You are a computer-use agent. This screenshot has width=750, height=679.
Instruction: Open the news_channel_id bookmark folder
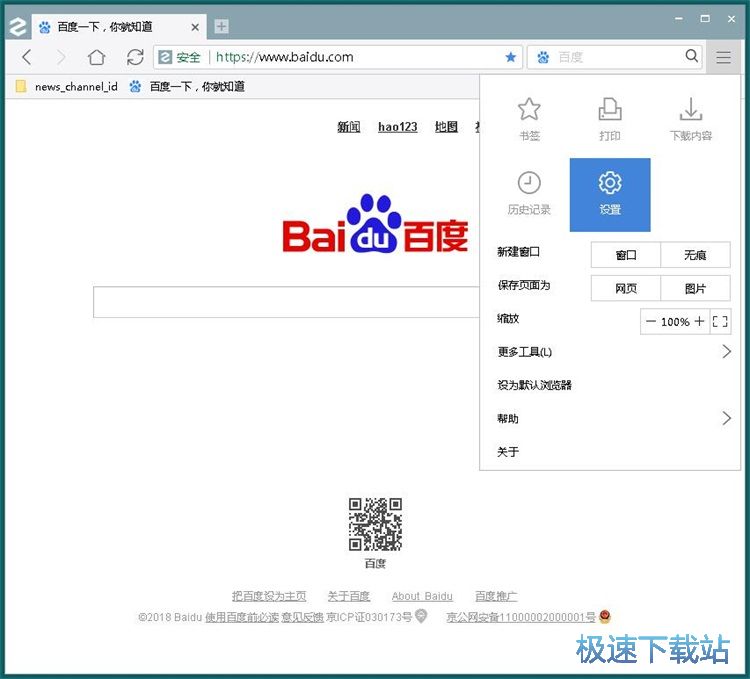(x=66, y=87)
